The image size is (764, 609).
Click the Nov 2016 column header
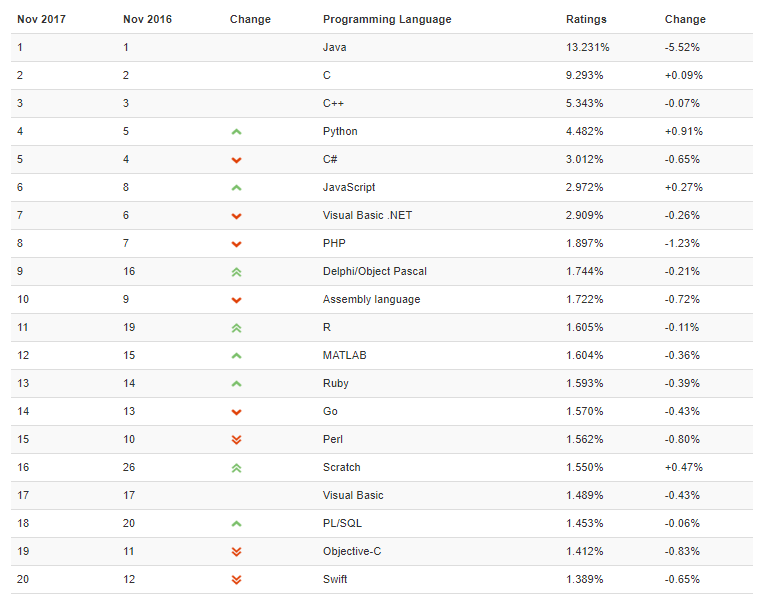[147, 19]
